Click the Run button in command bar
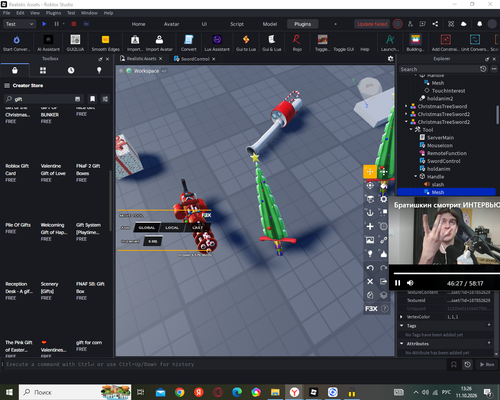 click(487, 364)
